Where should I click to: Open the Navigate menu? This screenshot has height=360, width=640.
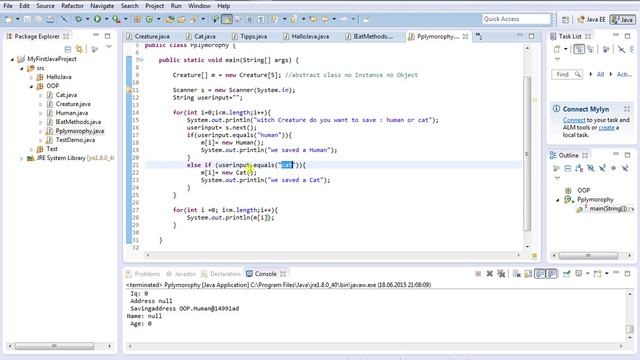coord(102,6)
